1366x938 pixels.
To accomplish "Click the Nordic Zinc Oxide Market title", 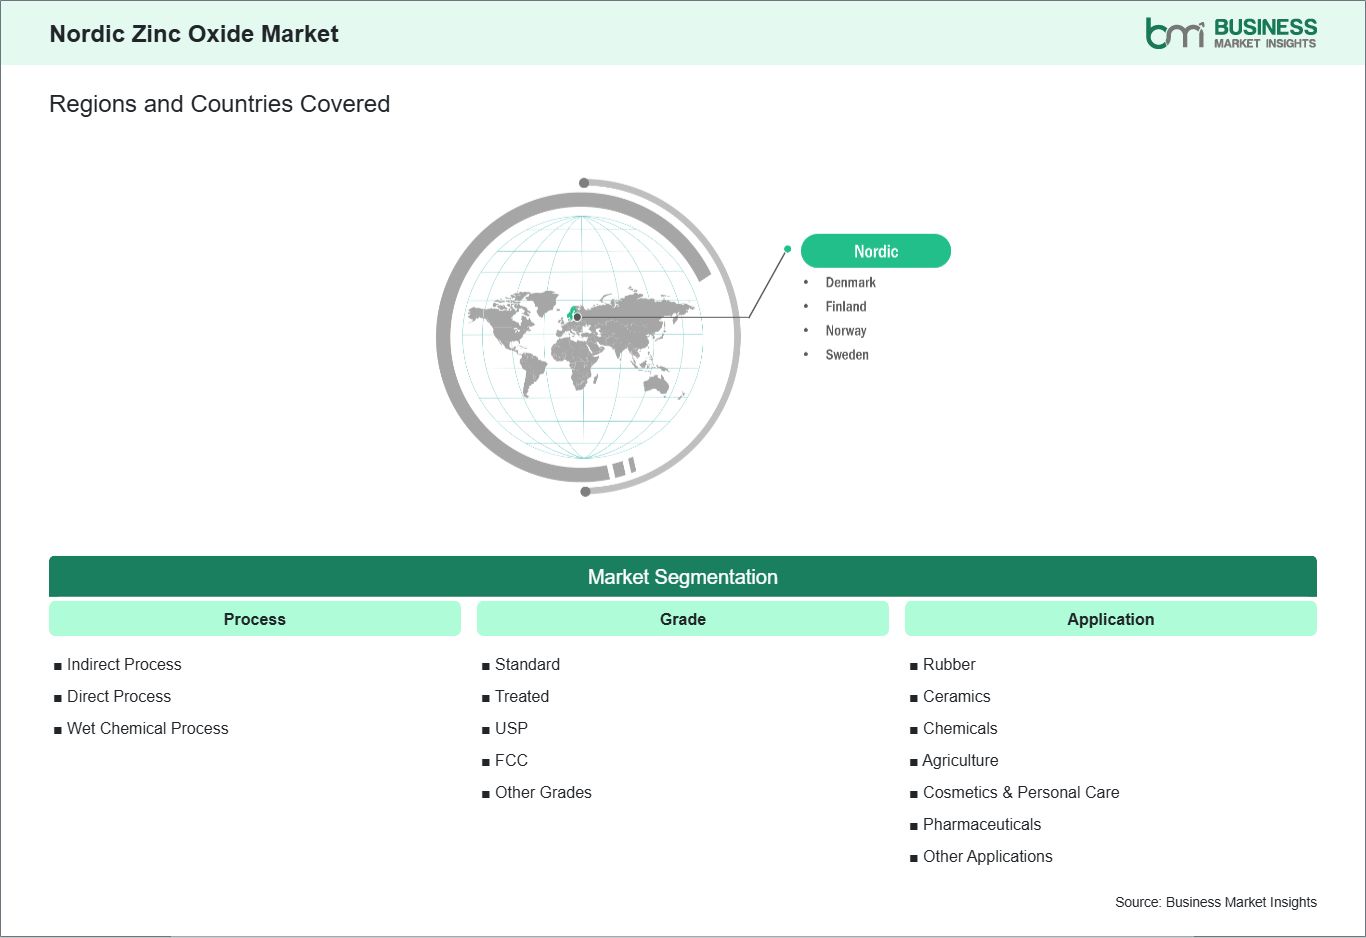I will 194,34.
